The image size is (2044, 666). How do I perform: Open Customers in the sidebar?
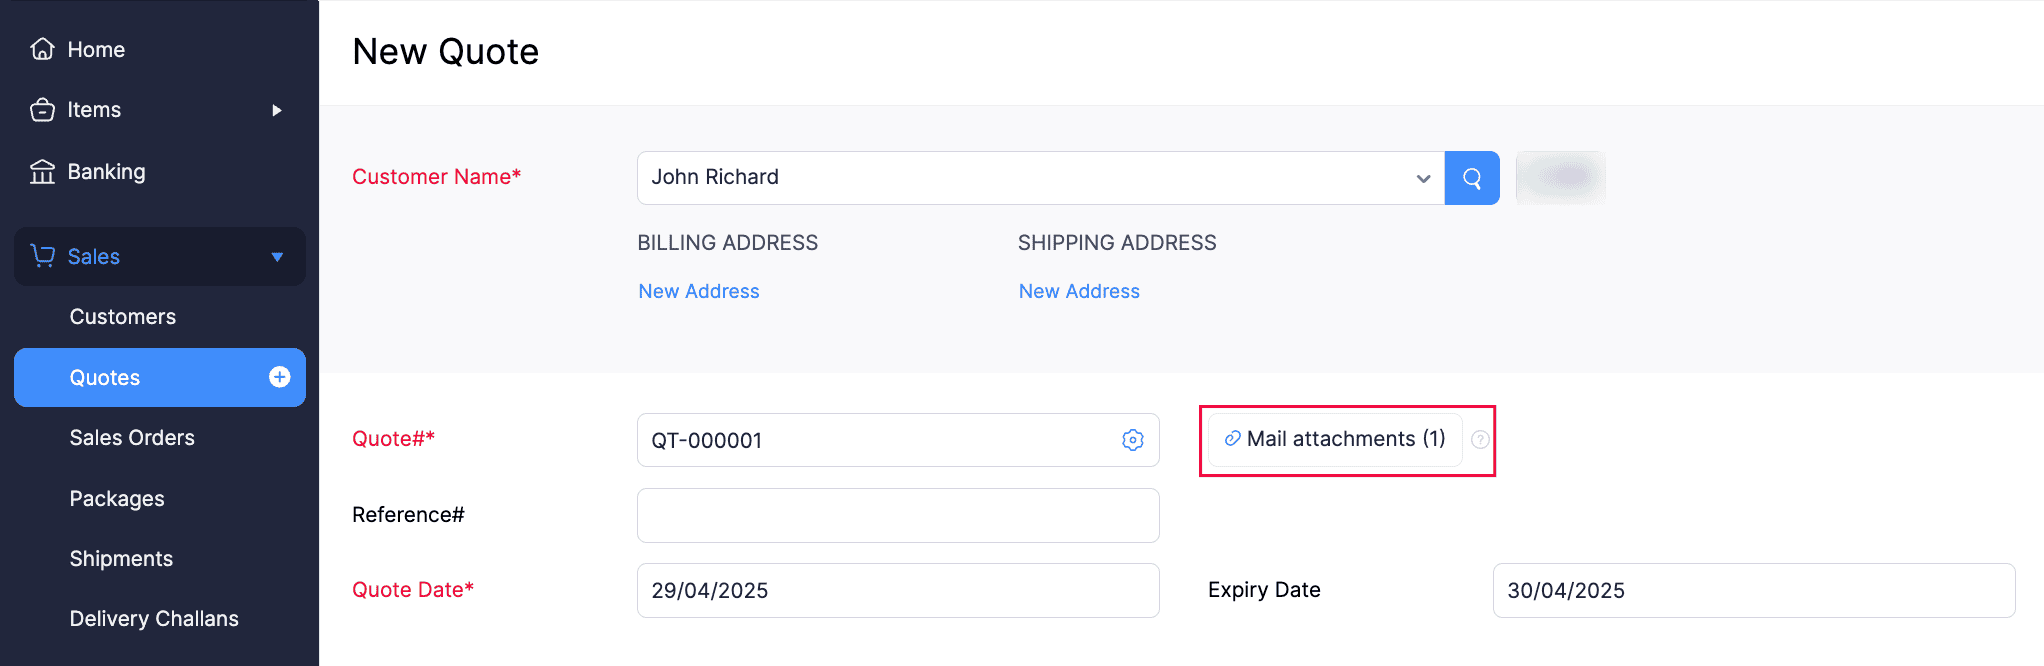pyautogui.click(x=123, y=317)
